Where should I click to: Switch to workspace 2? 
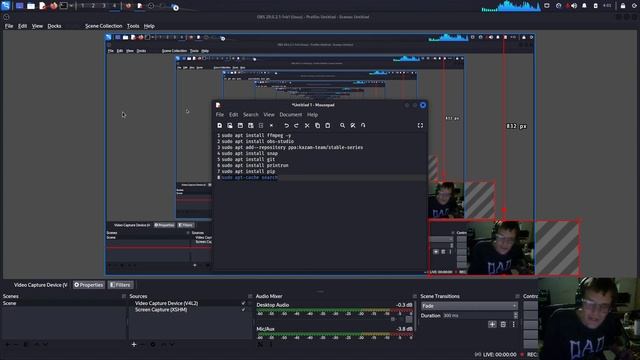pos(93,6)
